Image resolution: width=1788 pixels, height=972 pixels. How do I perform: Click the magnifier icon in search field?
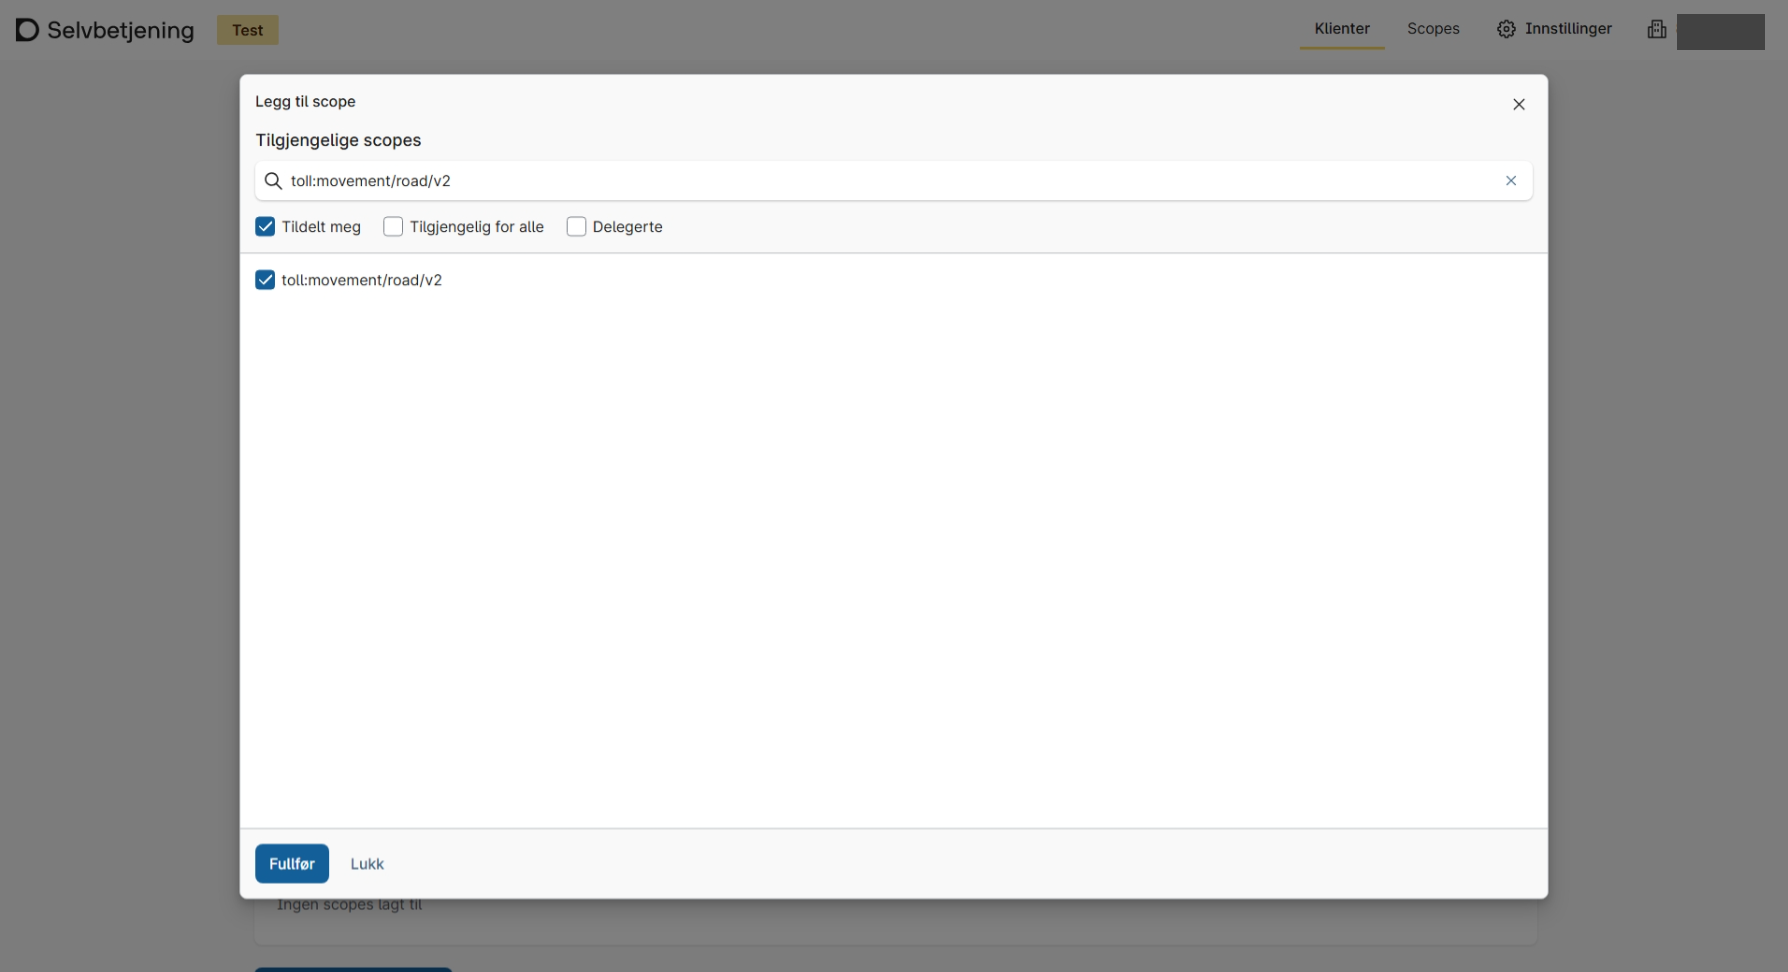tap(273, 181)
